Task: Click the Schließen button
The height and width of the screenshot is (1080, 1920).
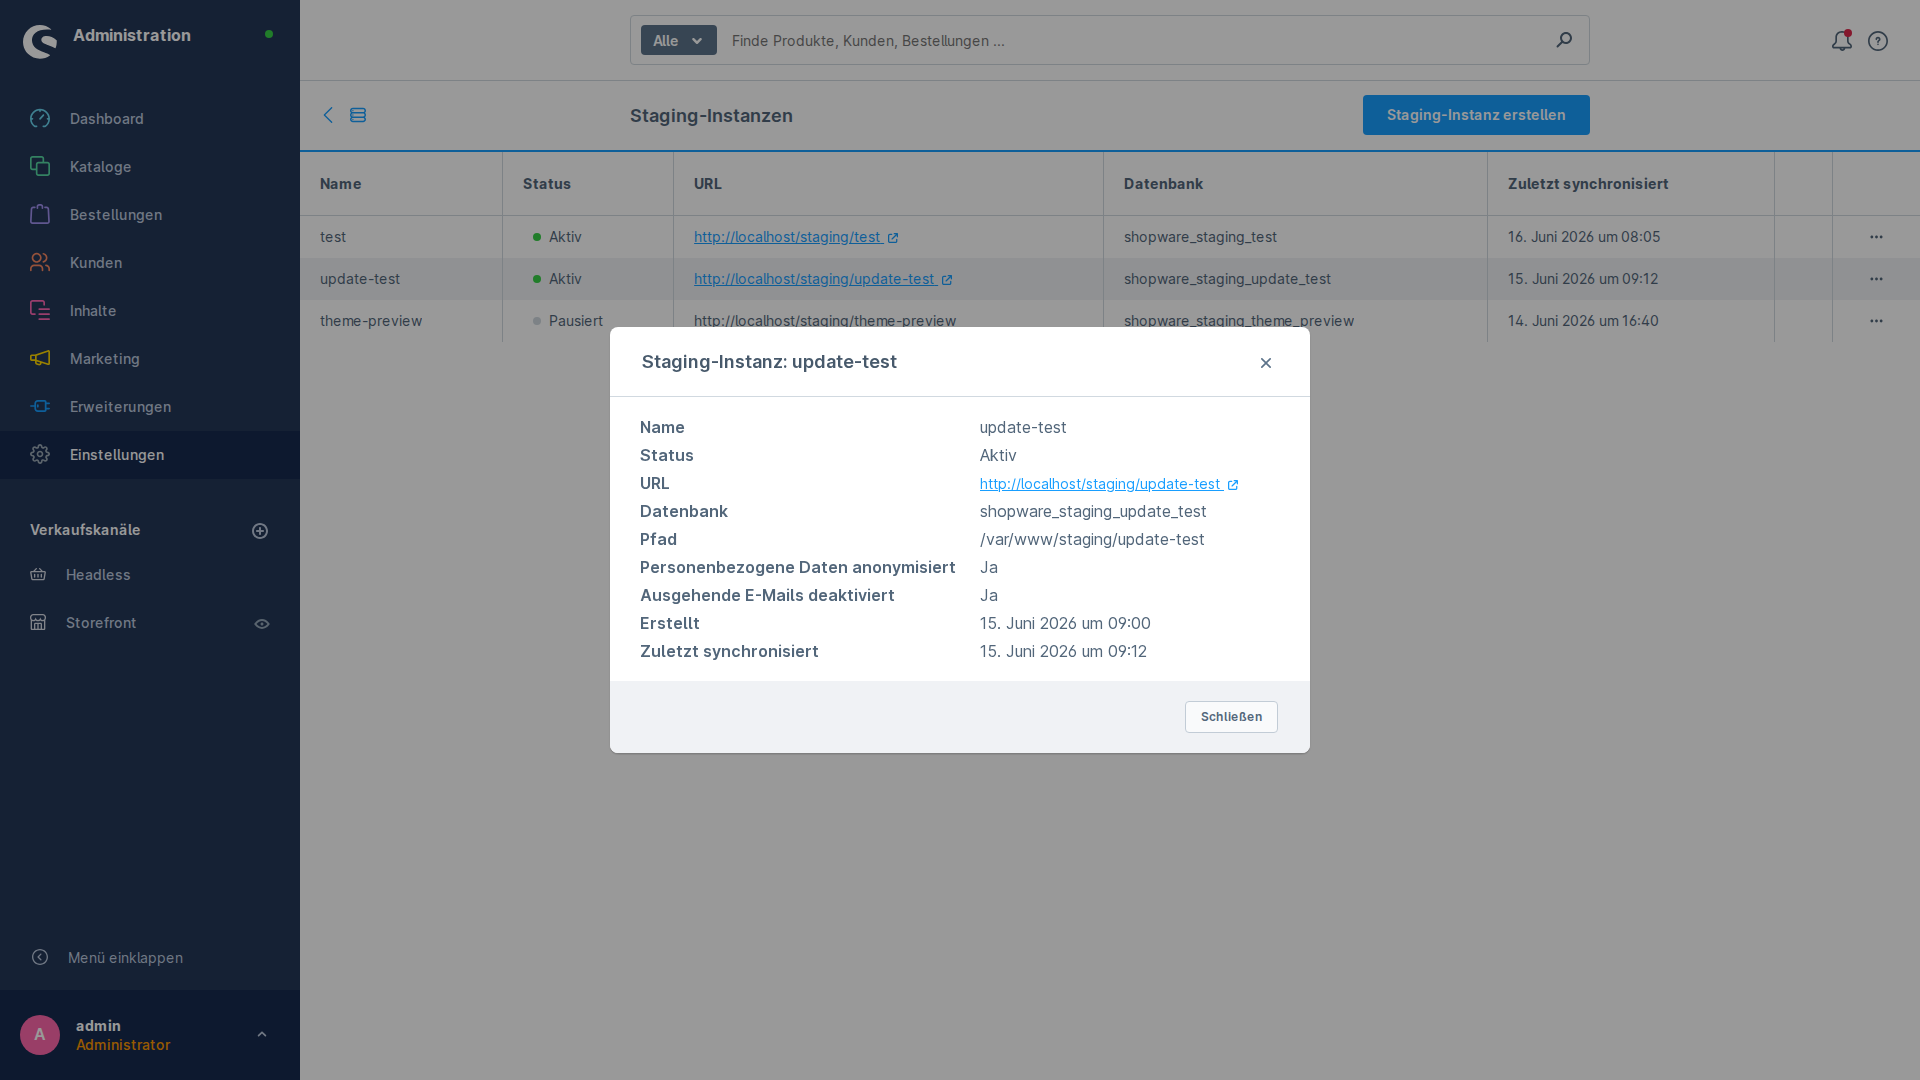Action: coord(1231,717)
